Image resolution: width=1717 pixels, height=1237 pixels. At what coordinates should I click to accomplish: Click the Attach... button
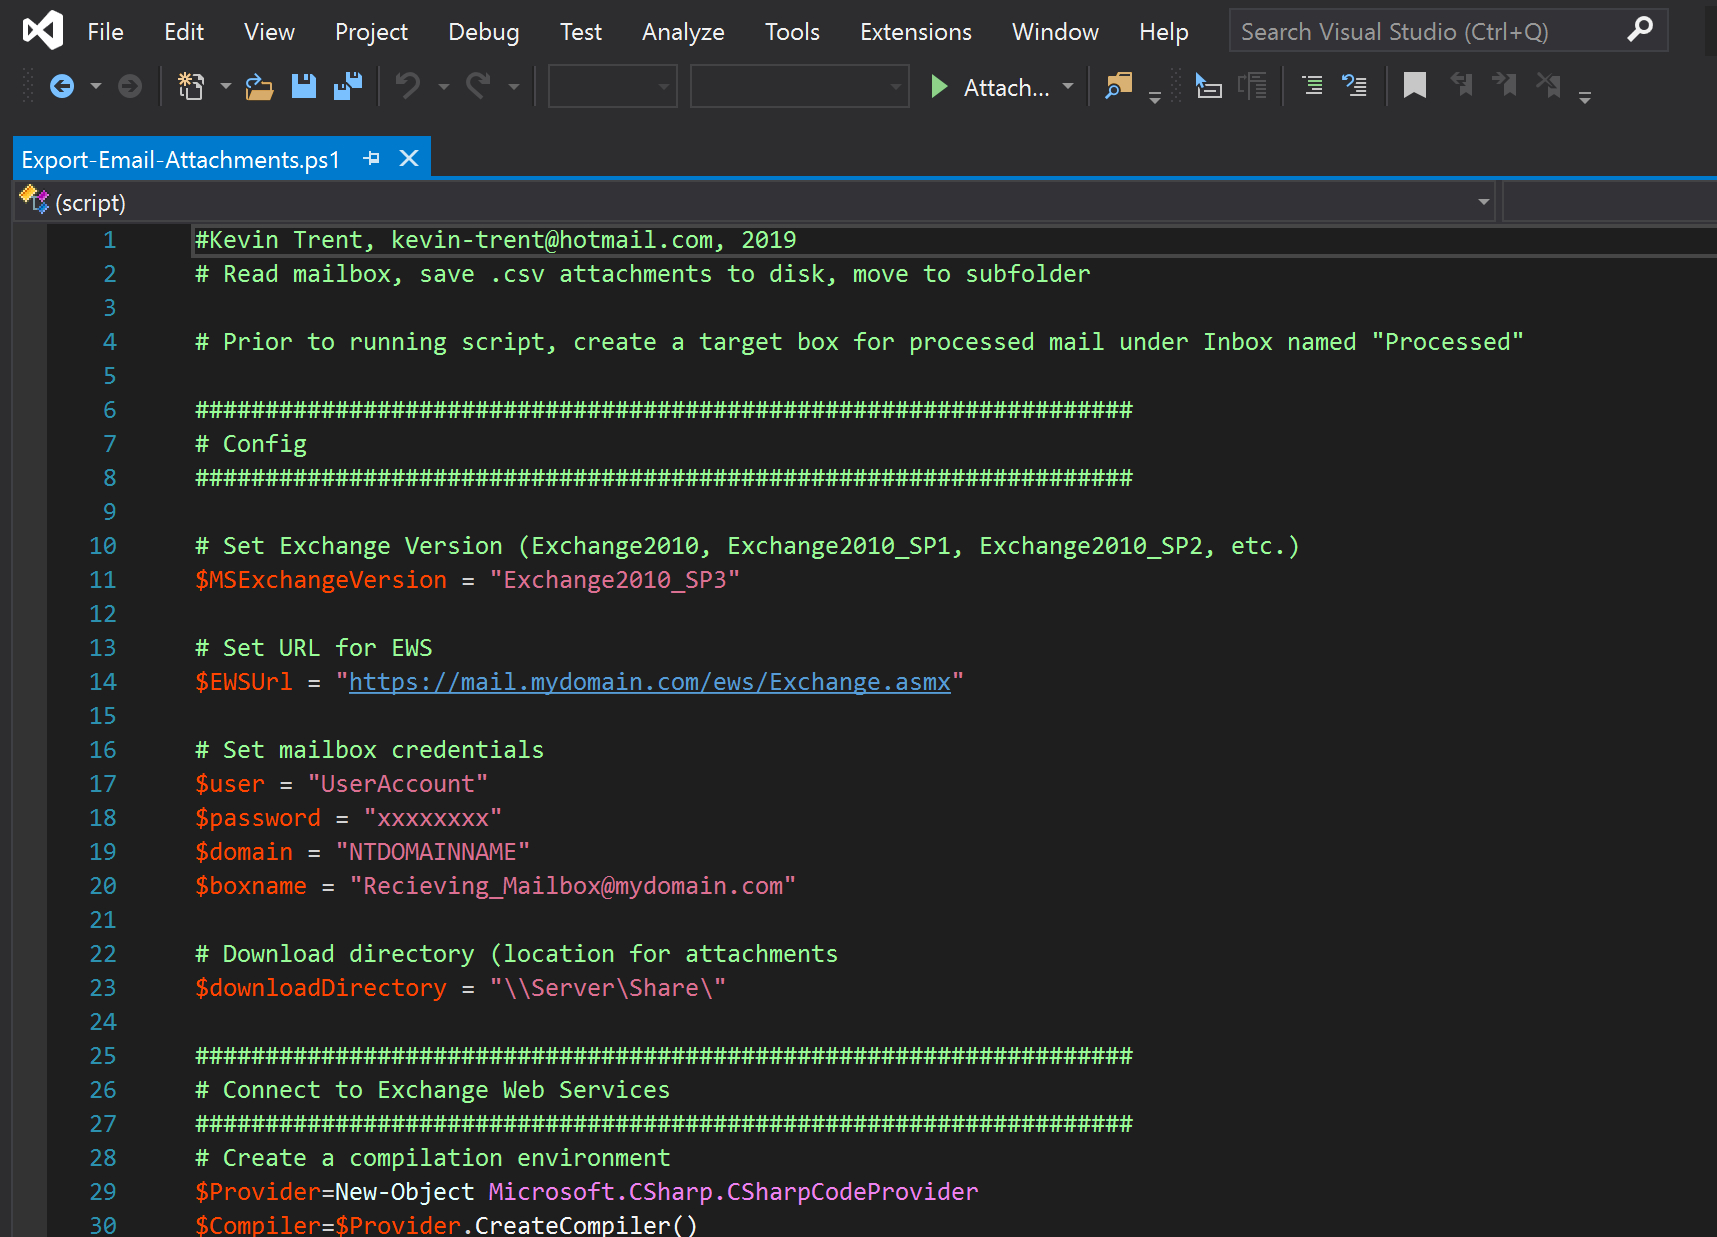click(x=1005, y=88)
